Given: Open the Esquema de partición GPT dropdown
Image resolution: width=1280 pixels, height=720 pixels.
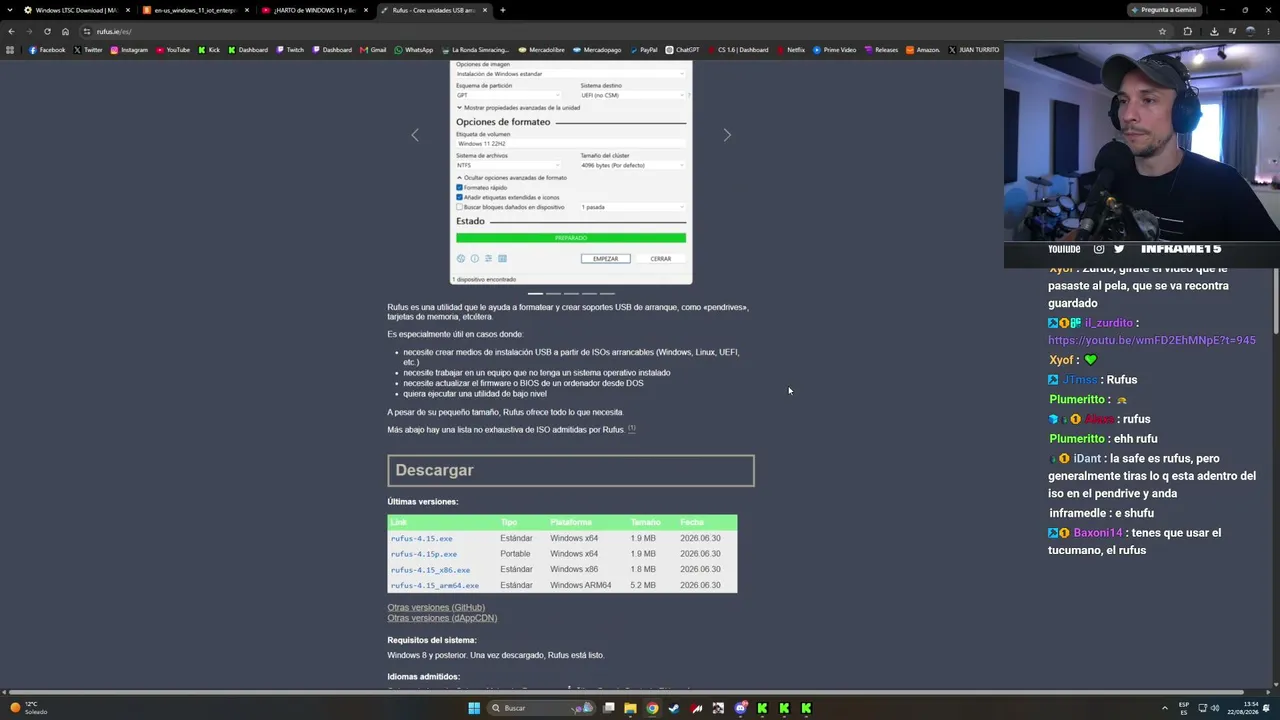Looking at the screenshot, I should pos(508,95).
